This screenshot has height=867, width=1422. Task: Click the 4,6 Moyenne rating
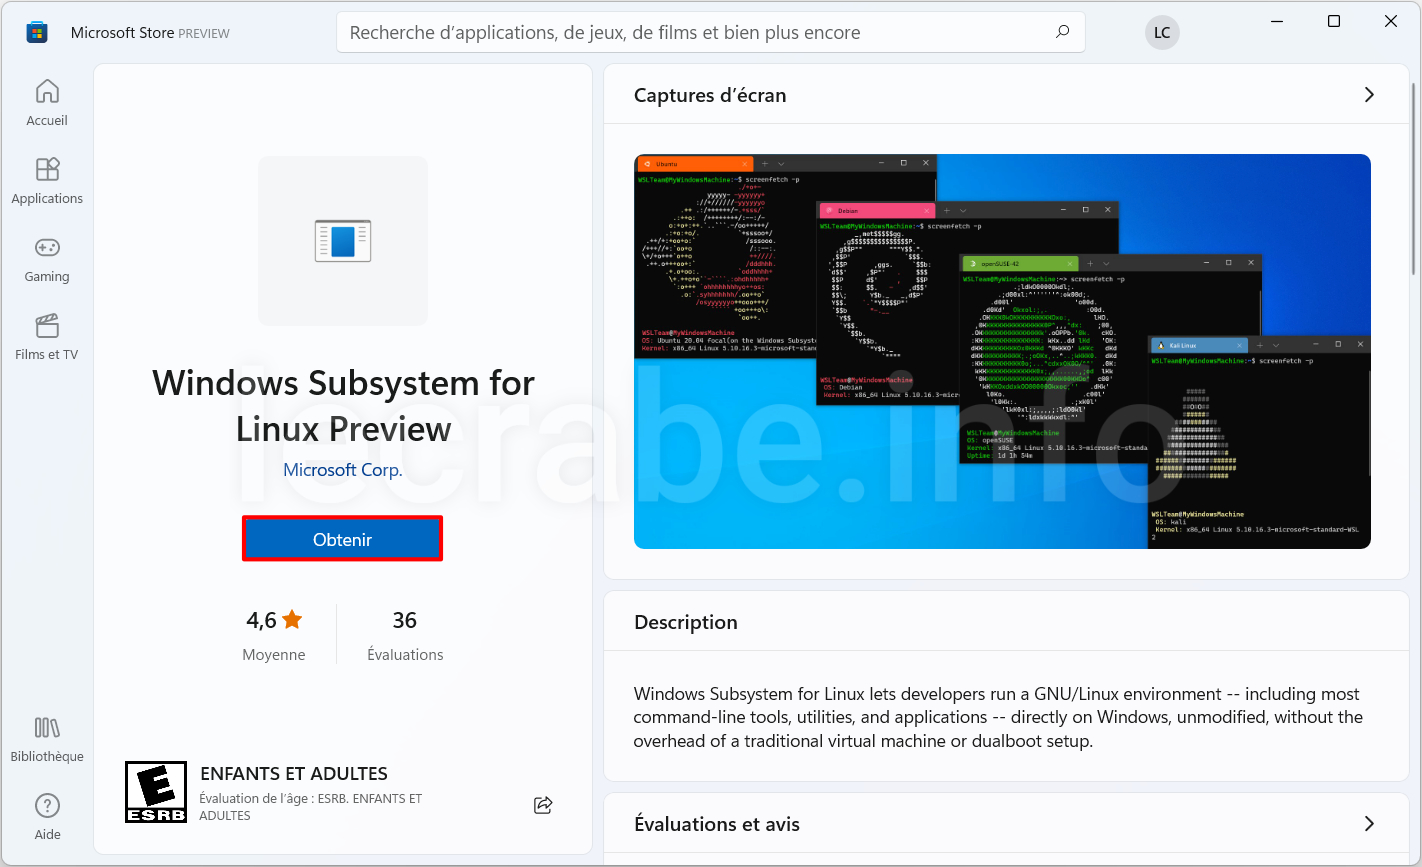tap(274, 635)
